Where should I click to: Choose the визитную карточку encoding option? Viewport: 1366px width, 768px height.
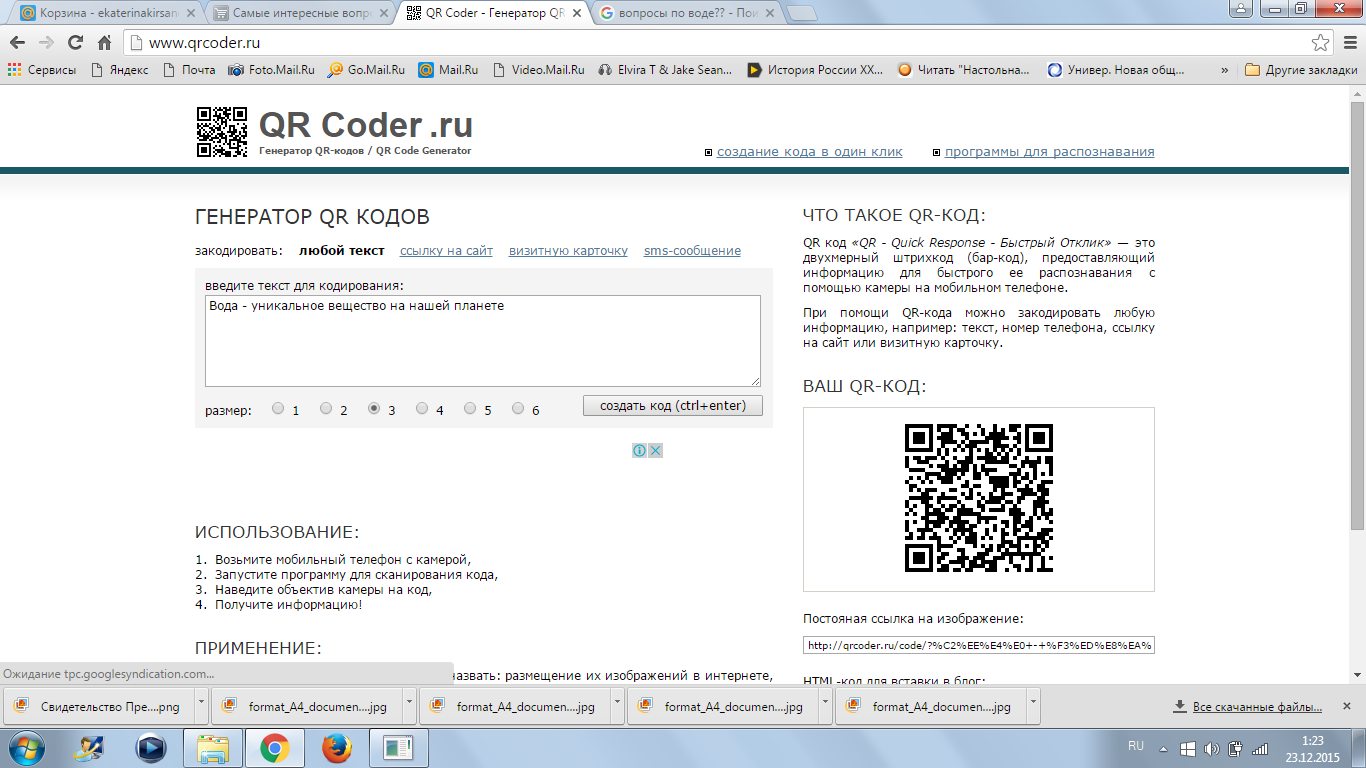pyautogui.click(x=568, y=251)
